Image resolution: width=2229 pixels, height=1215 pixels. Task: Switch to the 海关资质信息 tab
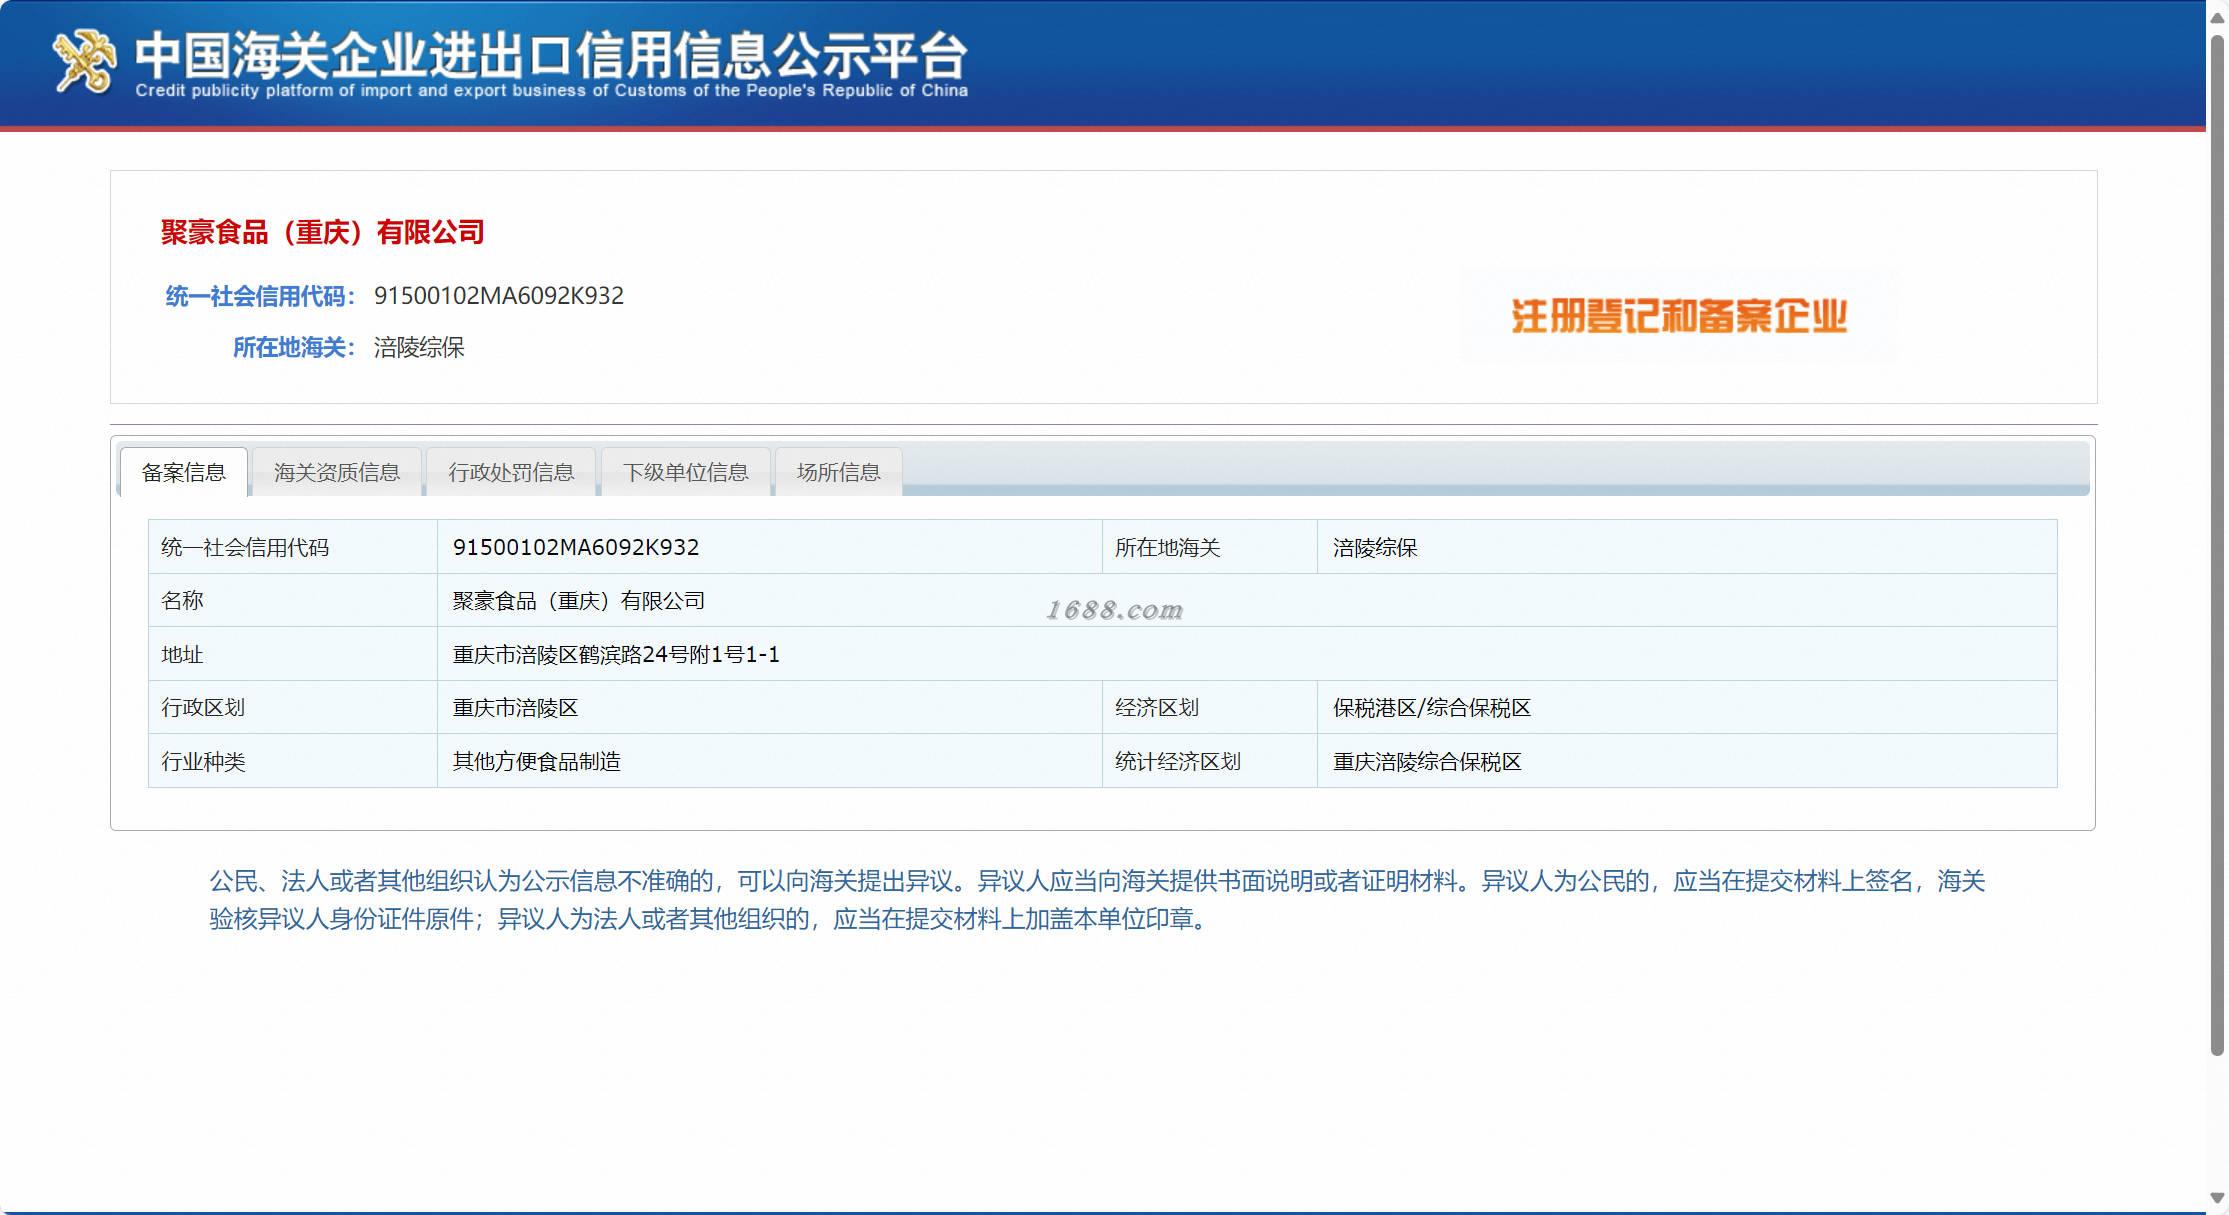337,472
